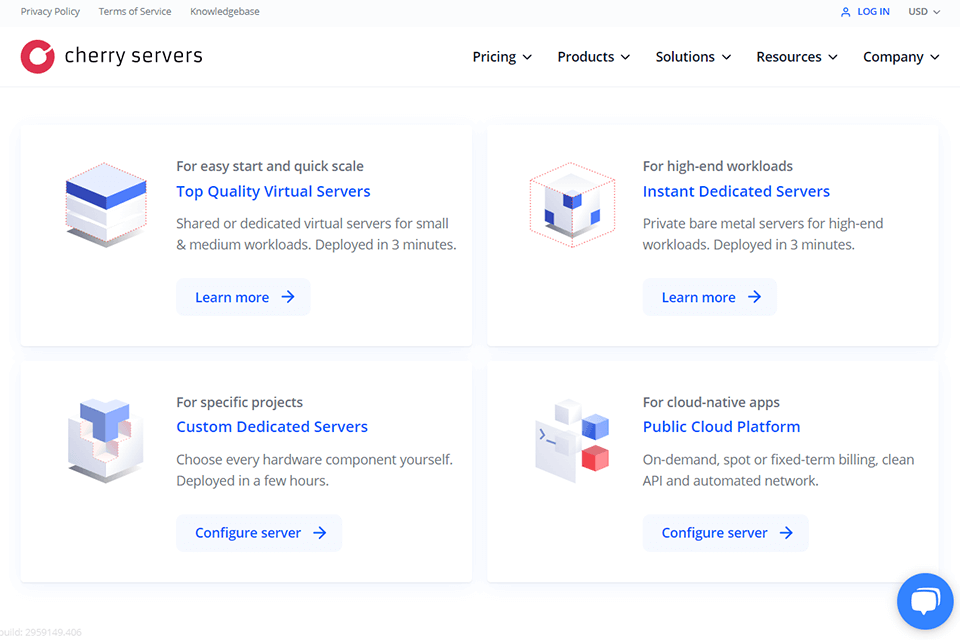Click Learn more under Virtual Servers
The image size is (960, 640).
point(244,297)
